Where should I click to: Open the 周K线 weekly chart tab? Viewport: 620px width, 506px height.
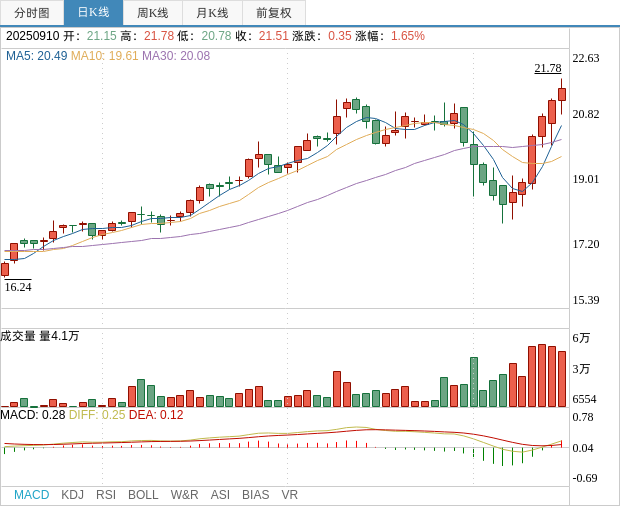click(153, 13)
